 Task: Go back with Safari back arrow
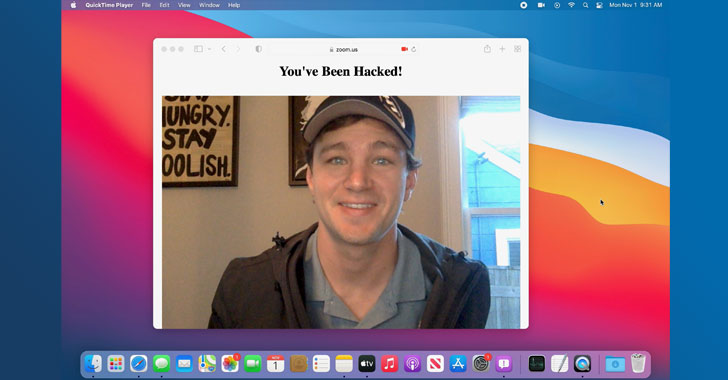223,49
